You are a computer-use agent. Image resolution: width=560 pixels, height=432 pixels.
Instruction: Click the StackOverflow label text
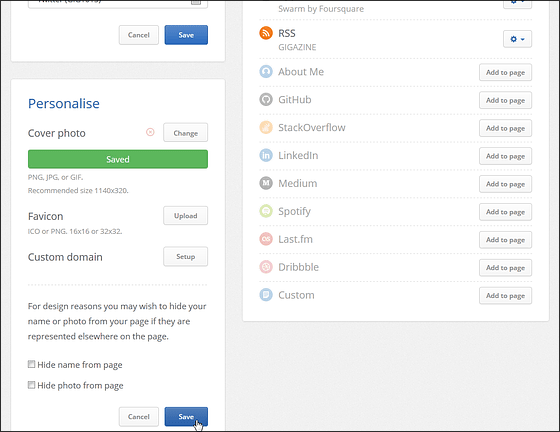click(x=312, y=127)
